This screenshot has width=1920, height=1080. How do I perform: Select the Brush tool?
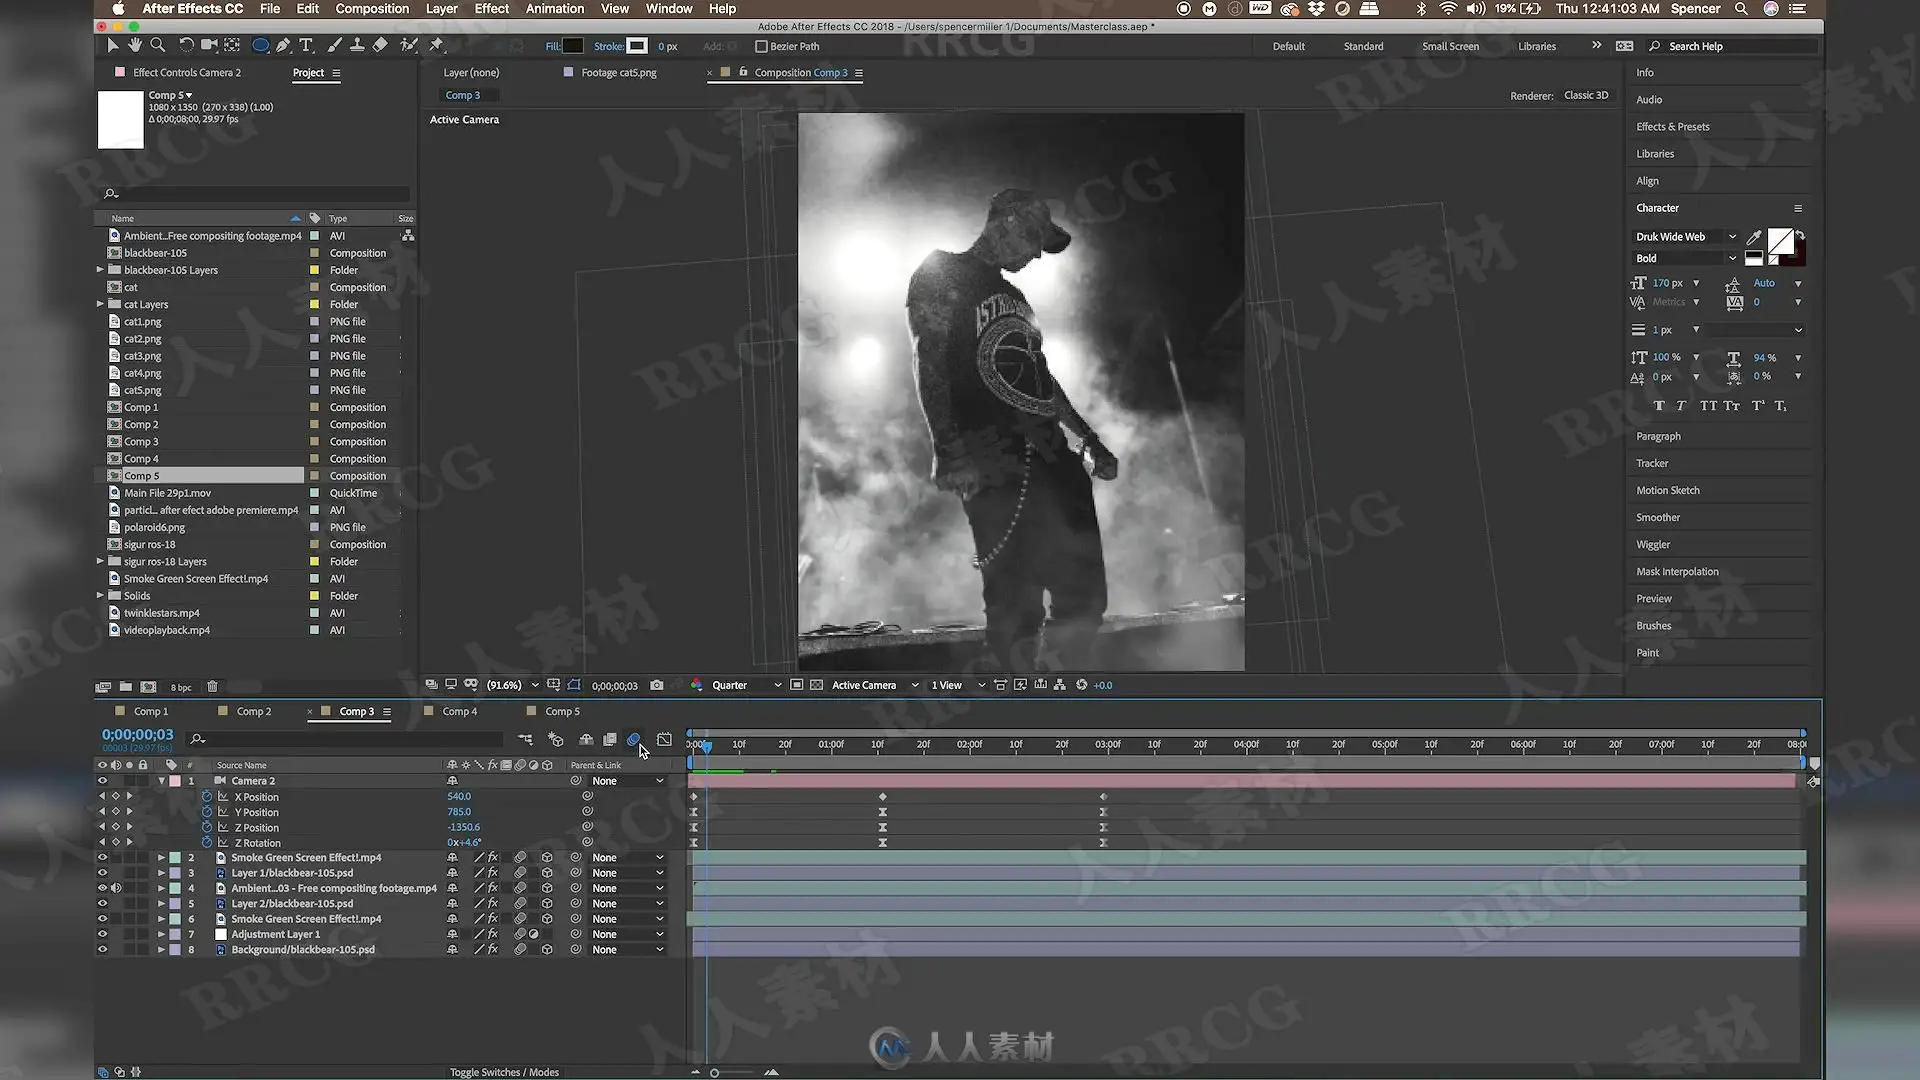(x=334, y=45)
